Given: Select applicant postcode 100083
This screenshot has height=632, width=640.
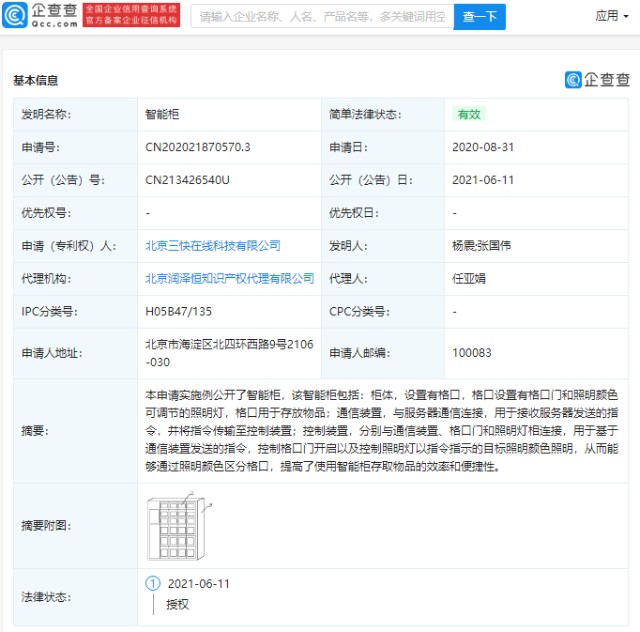Looking at the screenshot, I should (x=471, y=353).
